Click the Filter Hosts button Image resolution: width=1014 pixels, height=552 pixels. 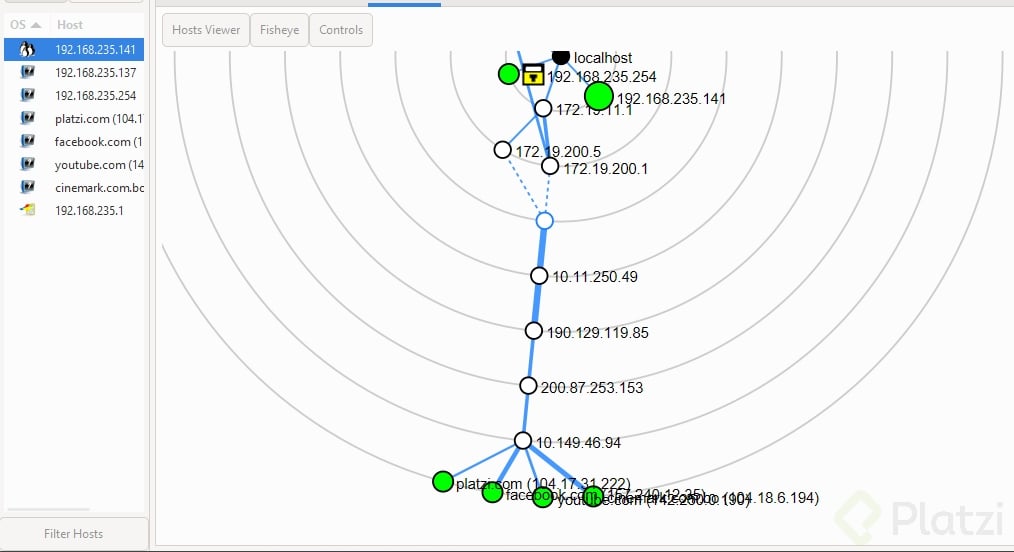(x=74, y=533)
